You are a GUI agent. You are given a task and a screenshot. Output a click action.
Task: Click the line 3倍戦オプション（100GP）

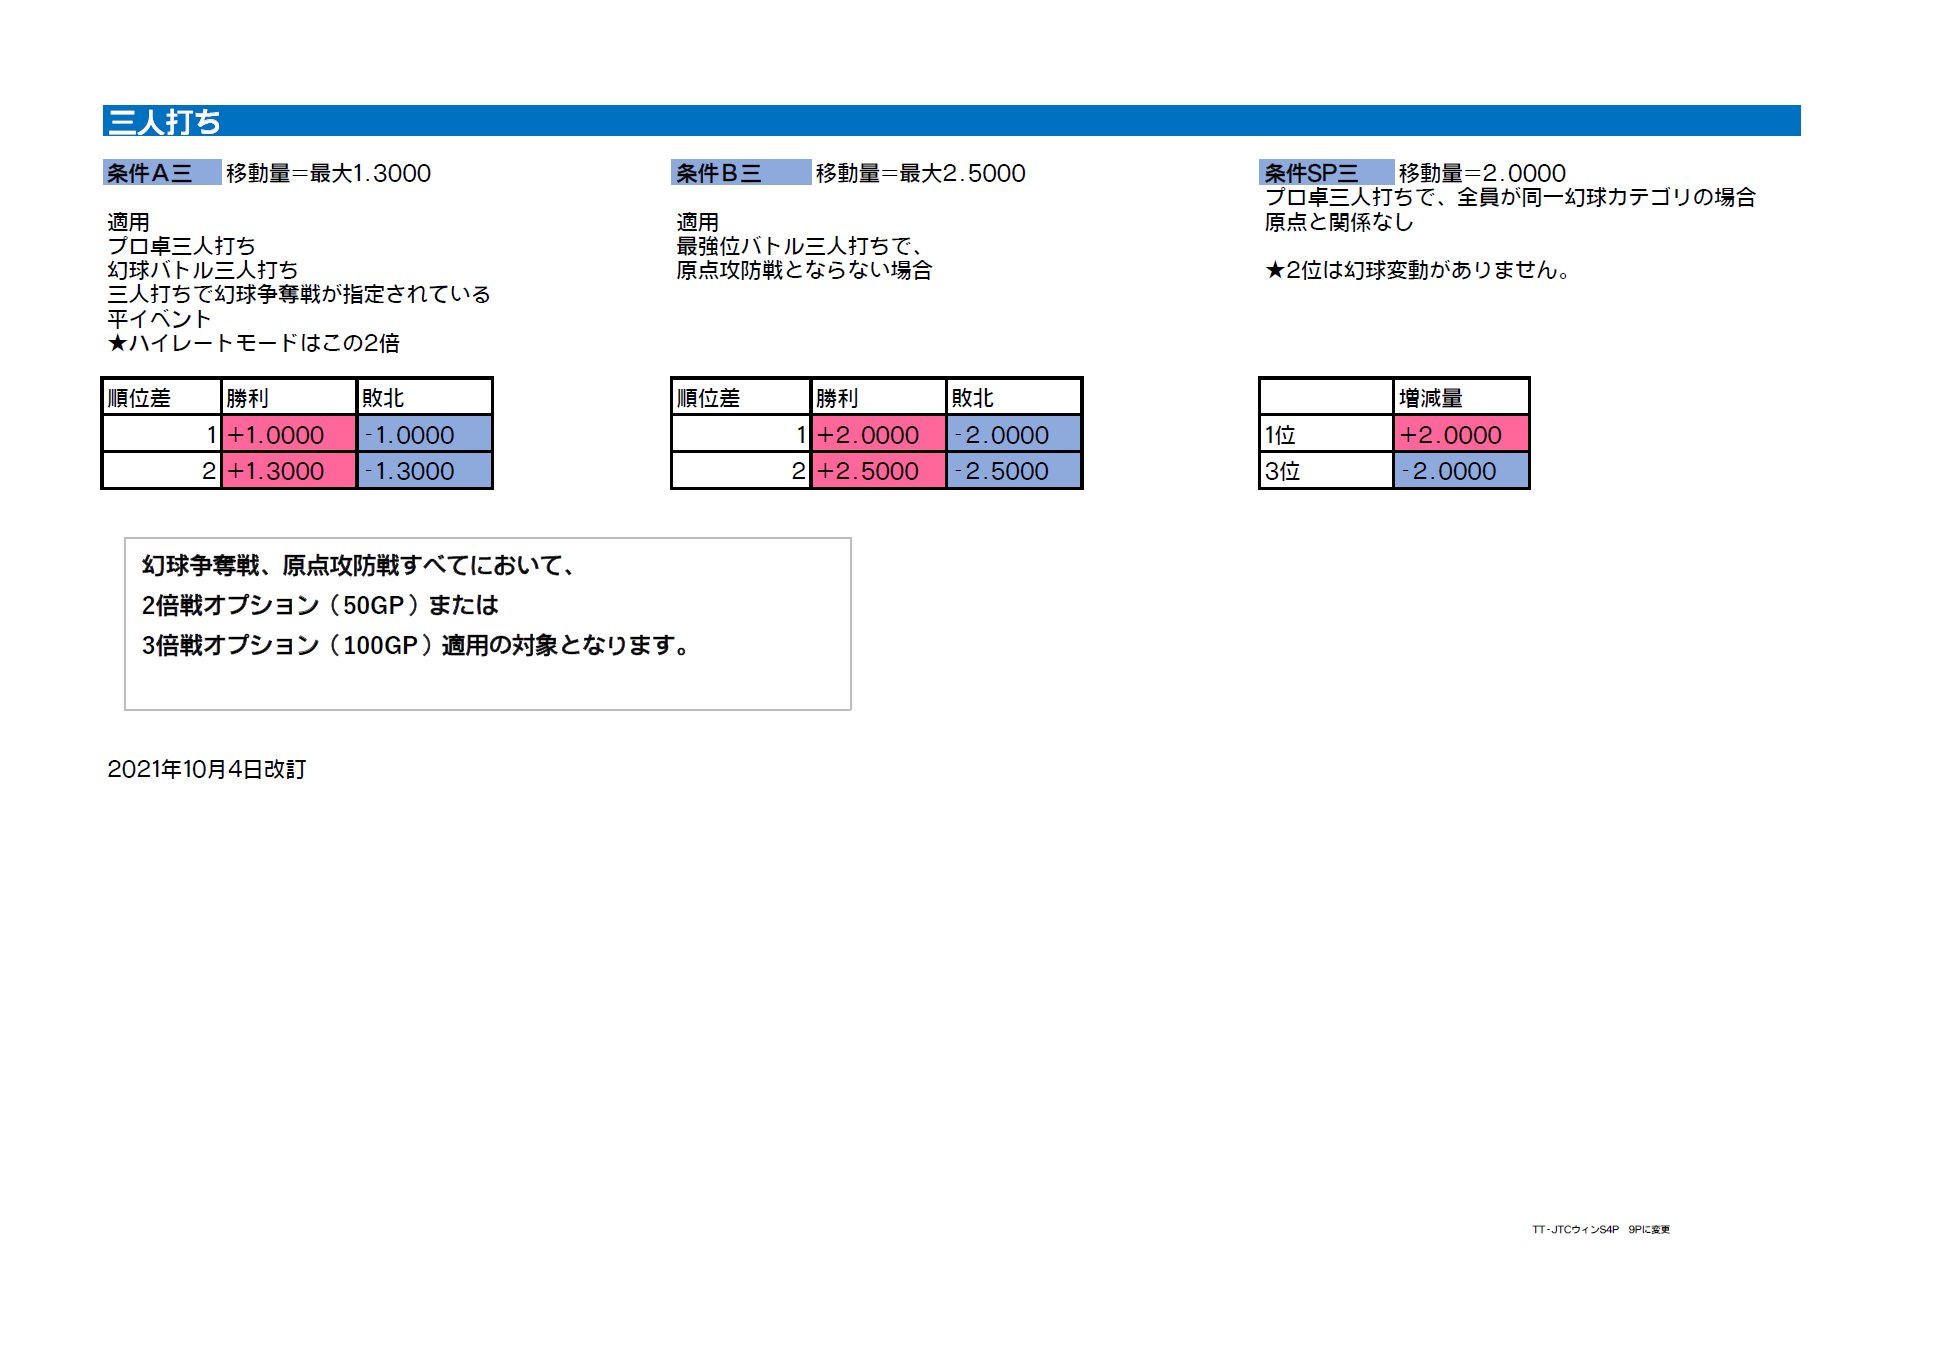click(290, 646)
